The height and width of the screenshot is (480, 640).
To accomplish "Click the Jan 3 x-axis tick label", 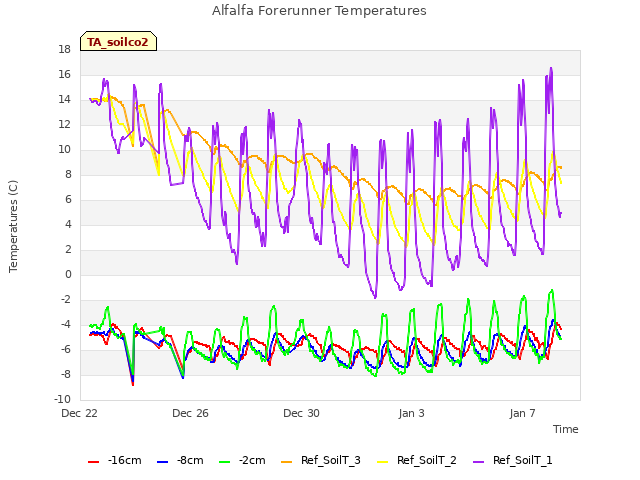I will pos(412,413).
